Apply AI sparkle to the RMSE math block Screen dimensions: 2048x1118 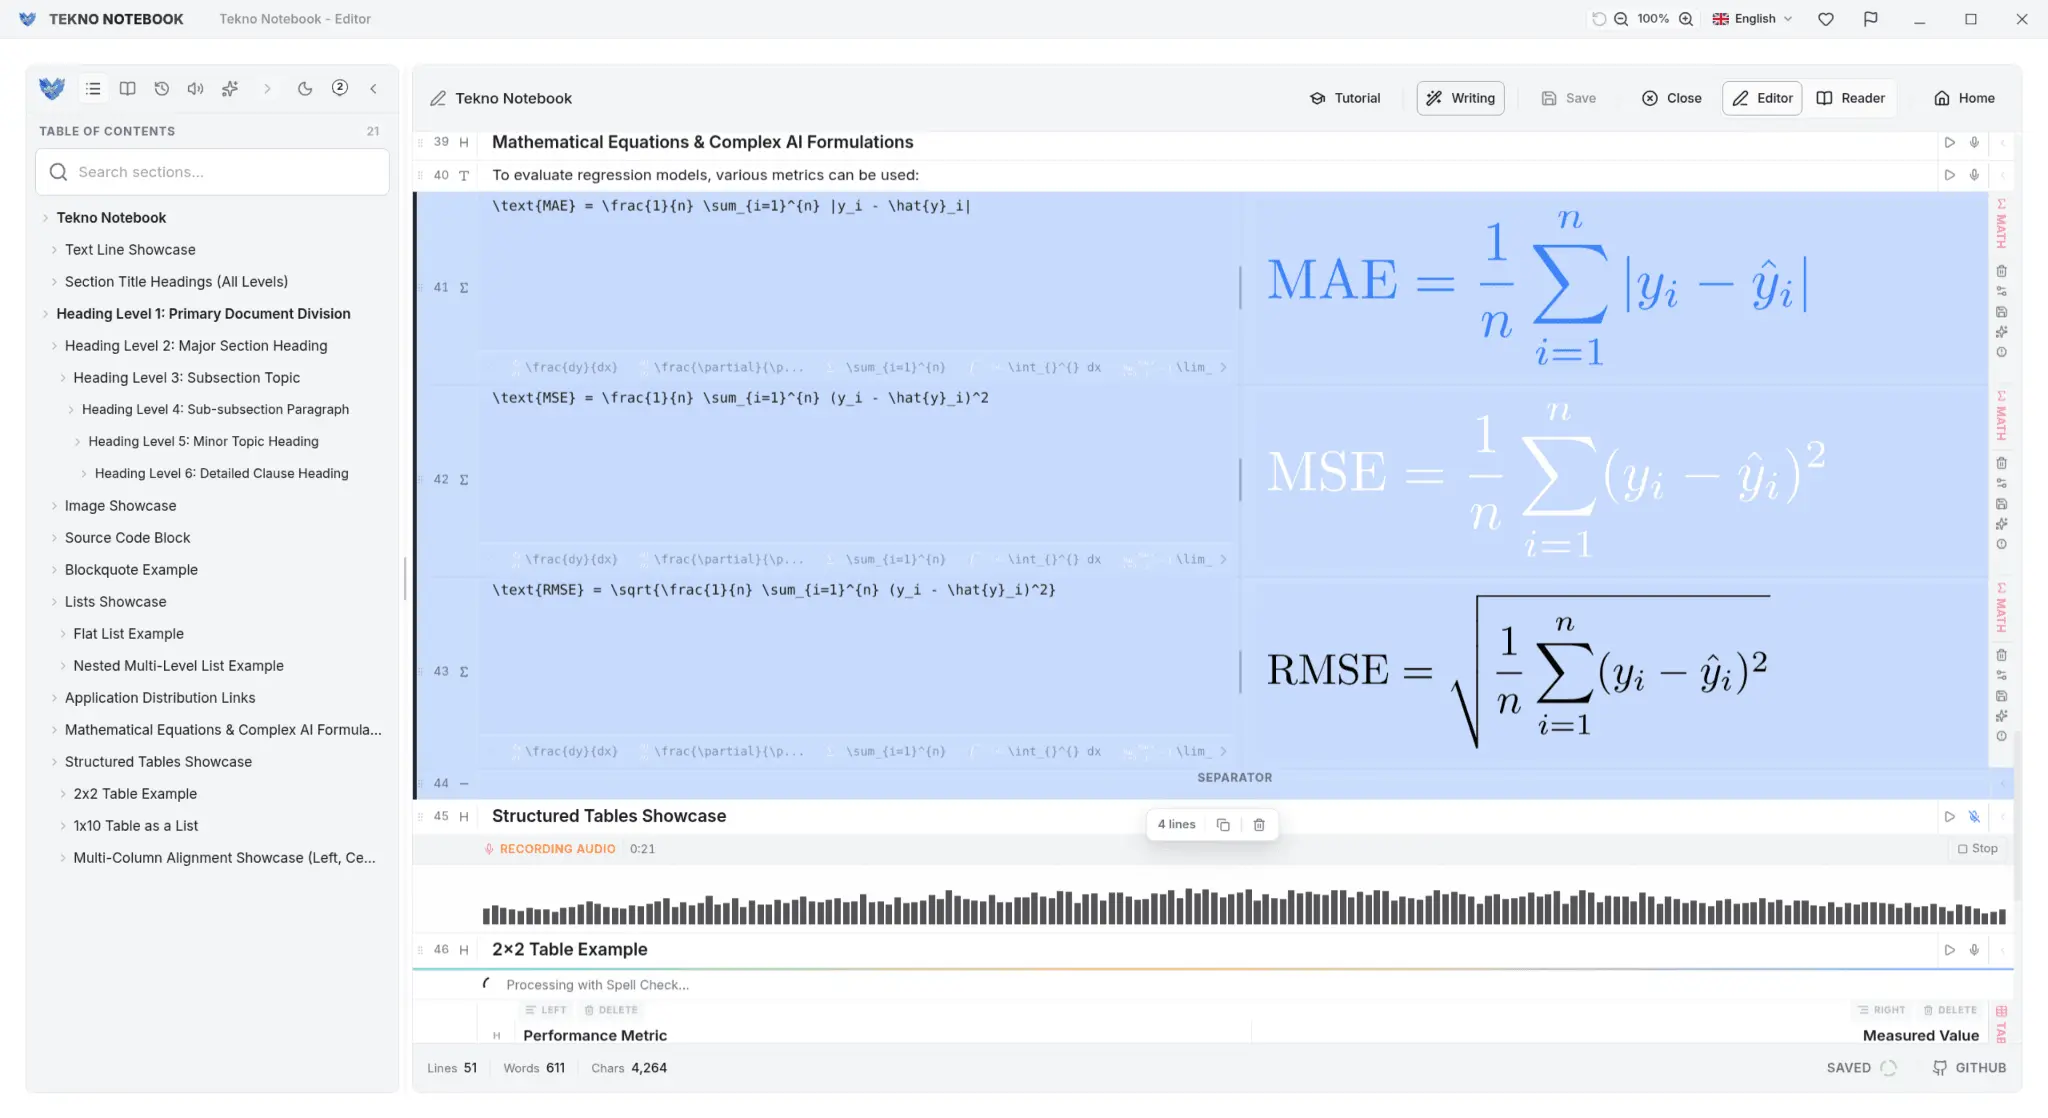point(2001,716)
